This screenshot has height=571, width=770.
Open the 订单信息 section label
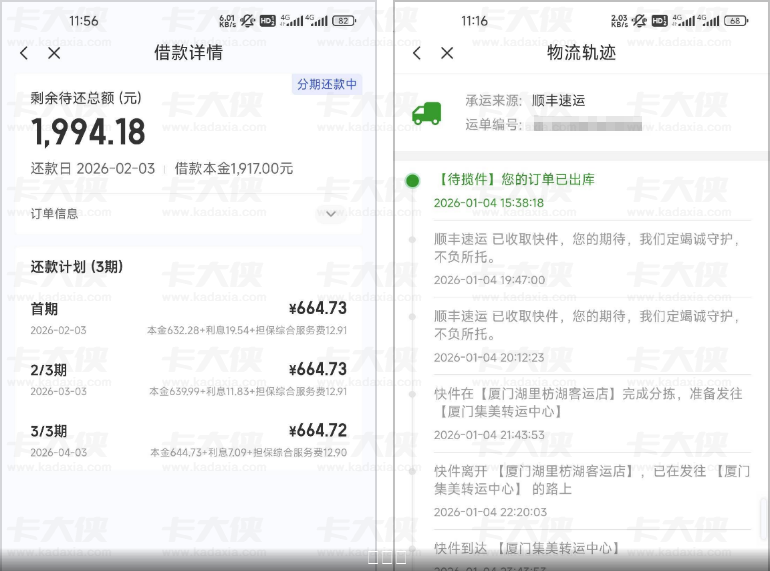[54, 214]
